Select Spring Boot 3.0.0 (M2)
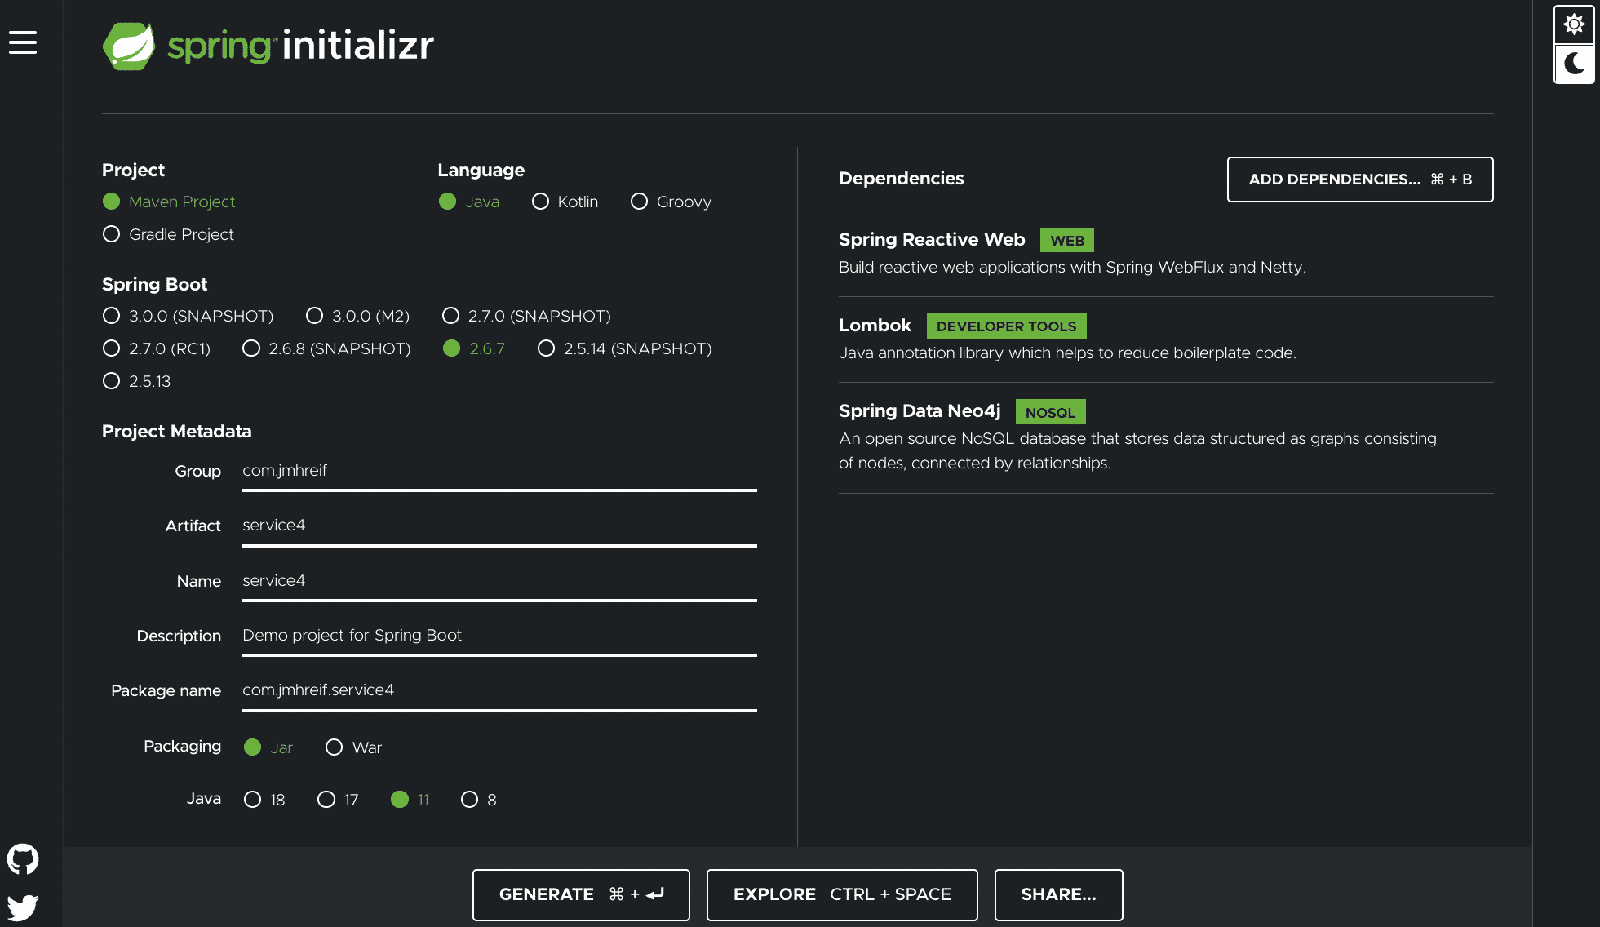This screenshot has width=1600, height=927. point(358,316)
